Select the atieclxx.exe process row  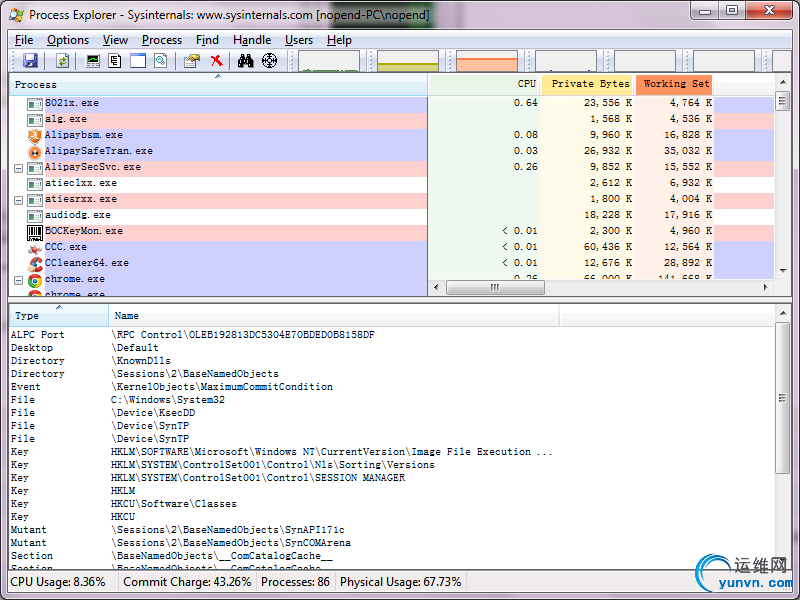click(x=391, y=183)
